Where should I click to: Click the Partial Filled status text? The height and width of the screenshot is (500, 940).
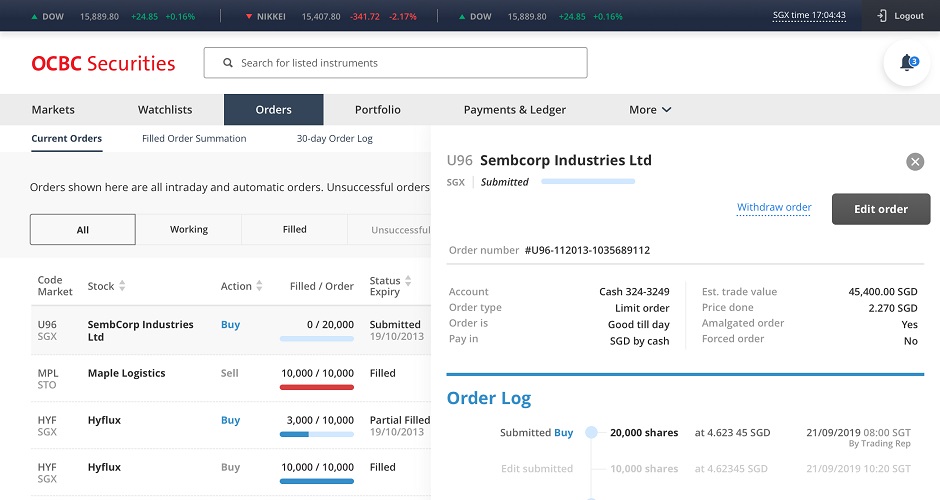pos(400,420)
